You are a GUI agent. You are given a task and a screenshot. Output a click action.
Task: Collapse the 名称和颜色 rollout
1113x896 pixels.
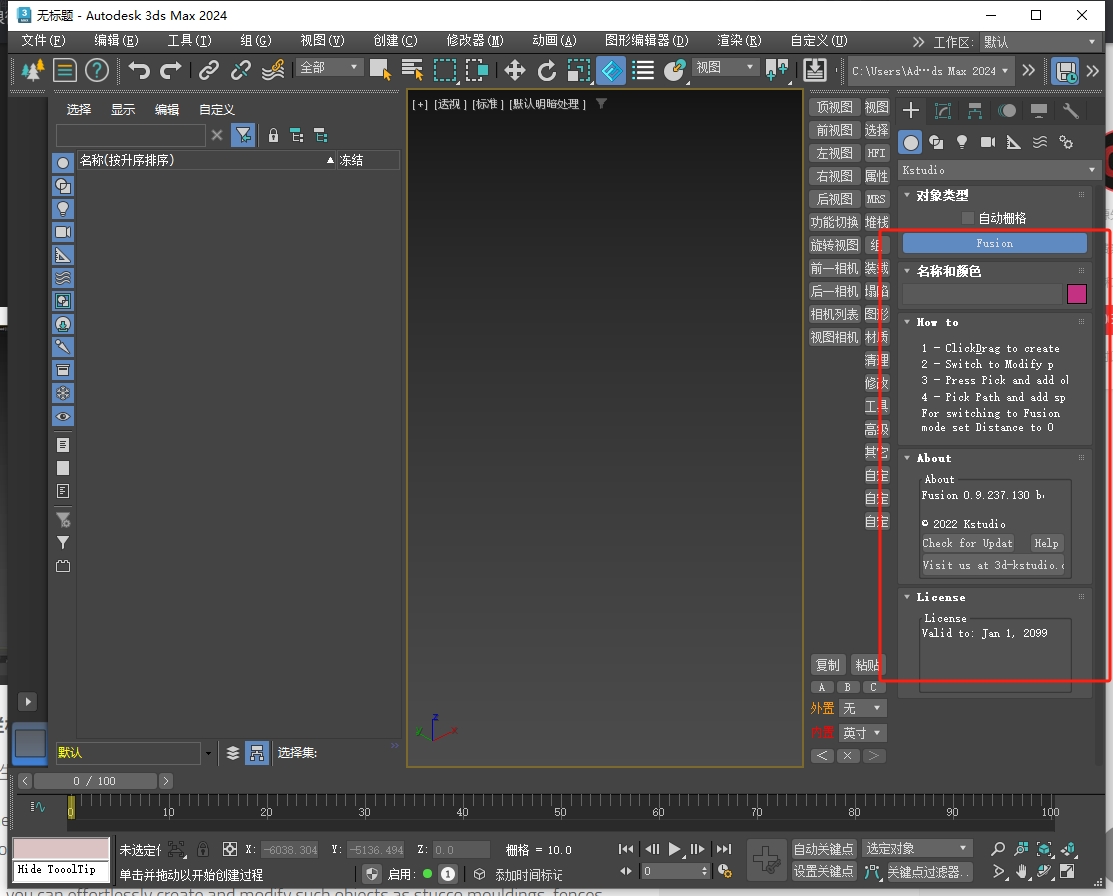coord(907,271)
